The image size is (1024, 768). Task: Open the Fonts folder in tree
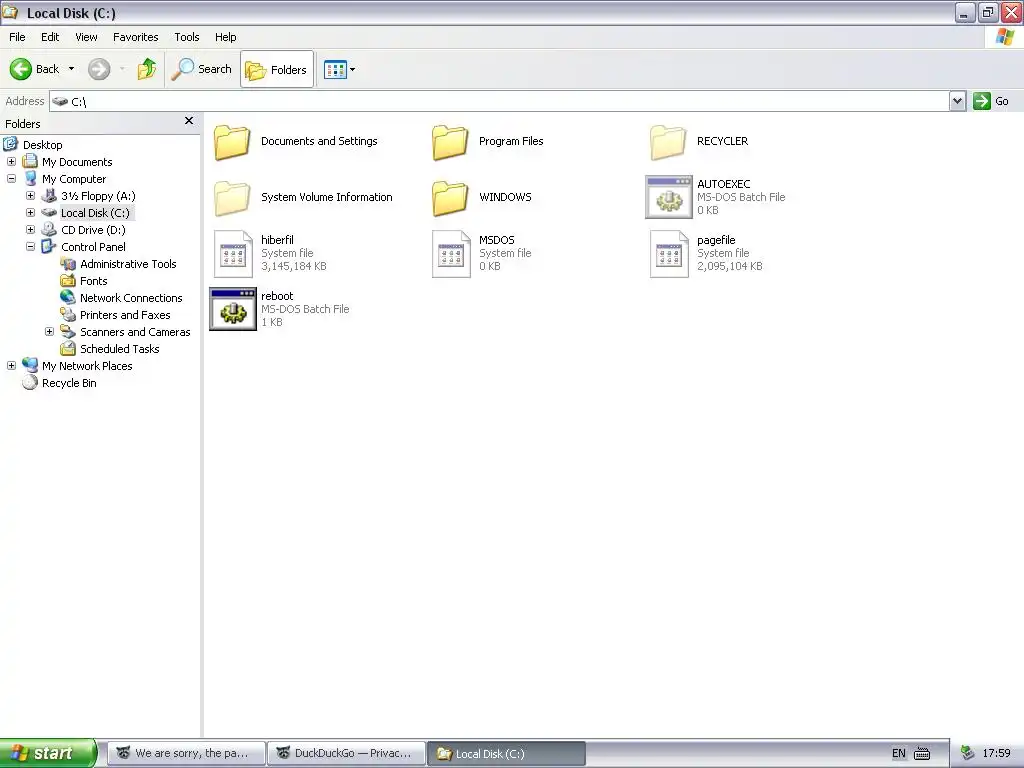[x=93, y=281]
